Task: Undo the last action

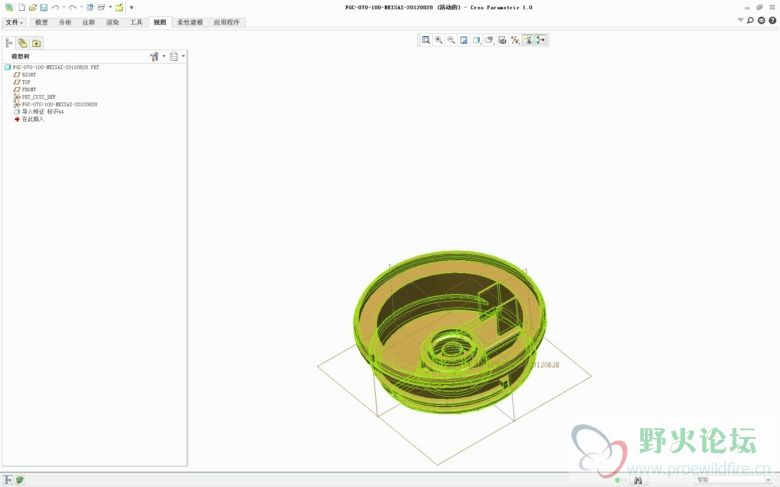Action: pyautogui.click(x=55, y=7)
